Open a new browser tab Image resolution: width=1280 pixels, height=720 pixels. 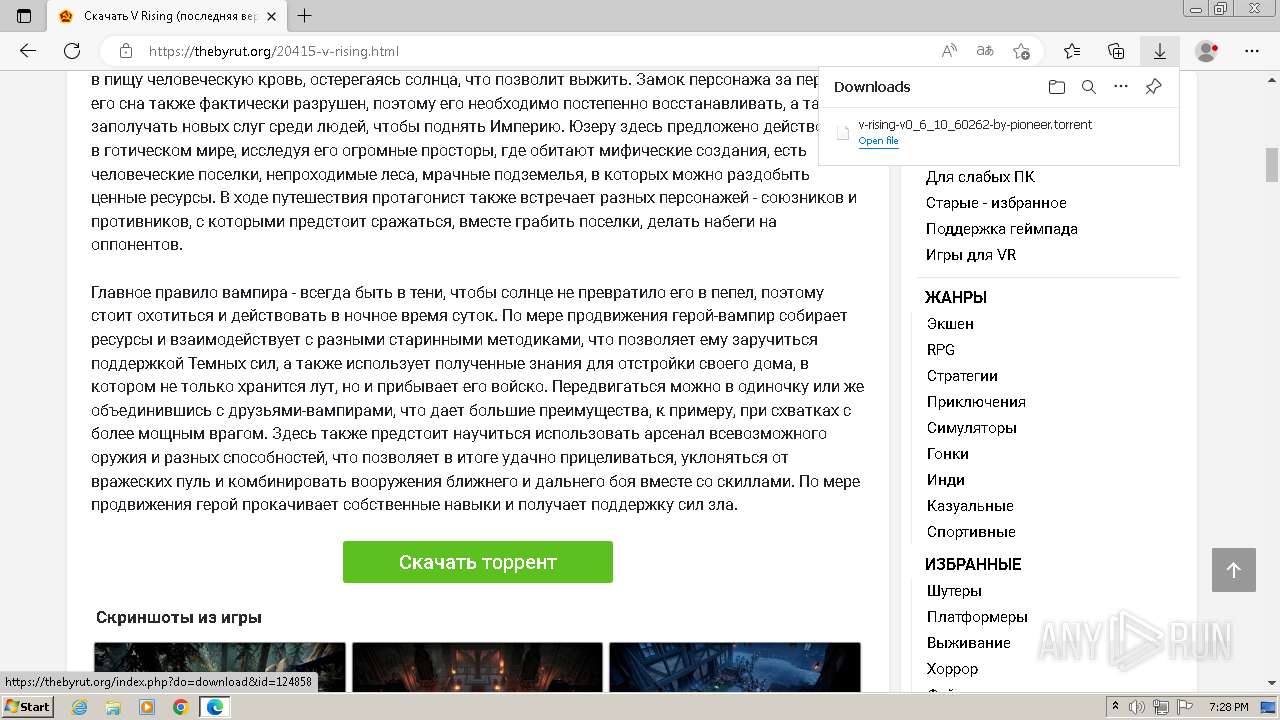click(305, 16)
